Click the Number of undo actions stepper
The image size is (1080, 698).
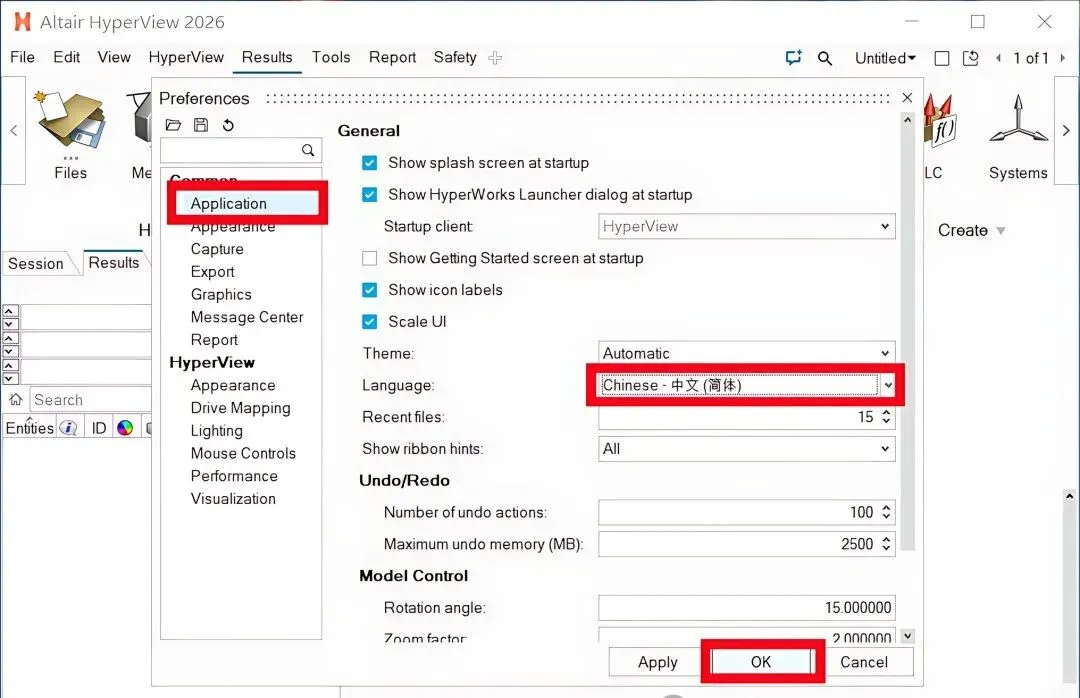[886, 512]
